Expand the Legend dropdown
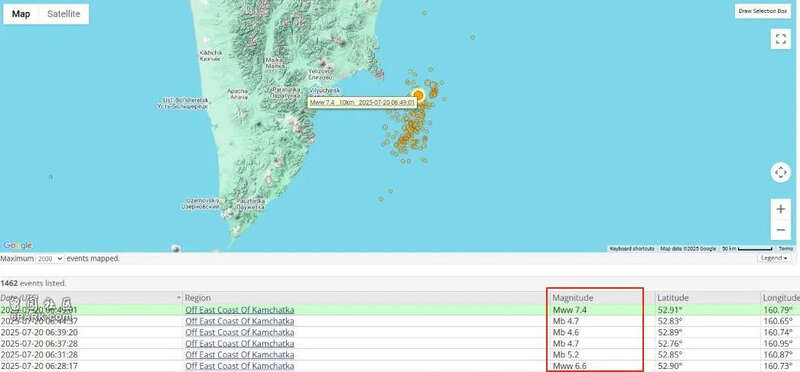800x372 pixels. 774,259
